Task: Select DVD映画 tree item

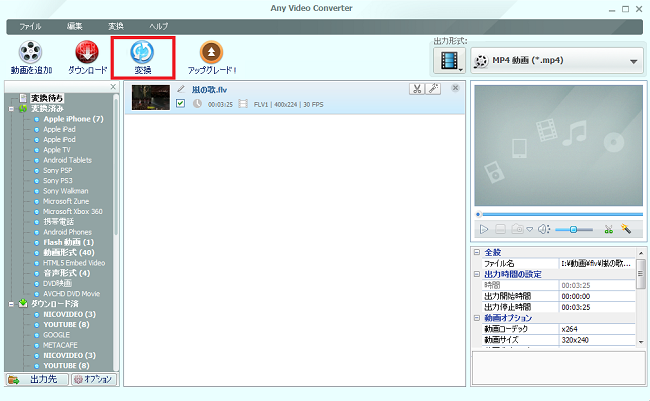Action: tap(57, 283)
